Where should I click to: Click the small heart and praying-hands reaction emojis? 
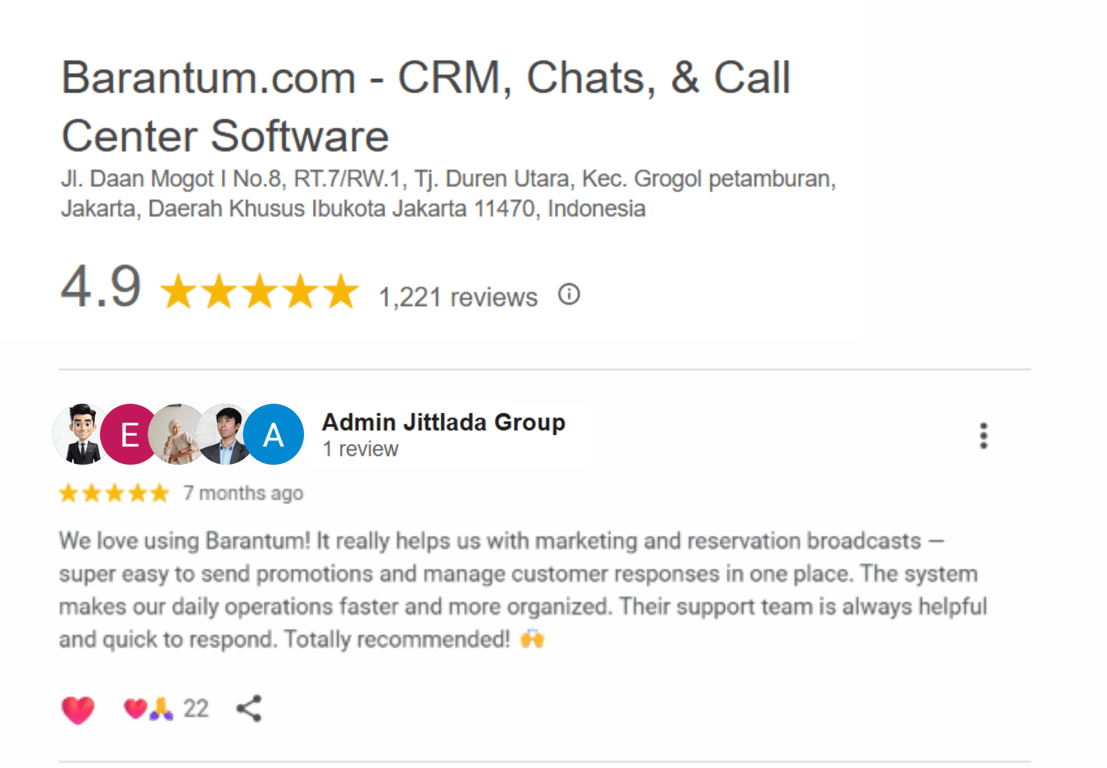coord(148,709)
